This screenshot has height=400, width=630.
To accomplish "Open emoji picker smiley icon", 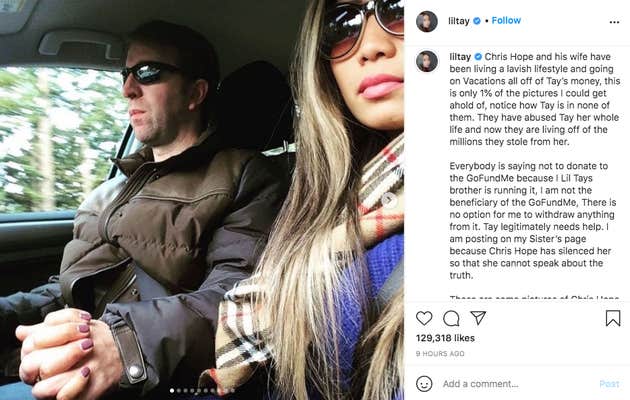I will [x=424, y=384].
